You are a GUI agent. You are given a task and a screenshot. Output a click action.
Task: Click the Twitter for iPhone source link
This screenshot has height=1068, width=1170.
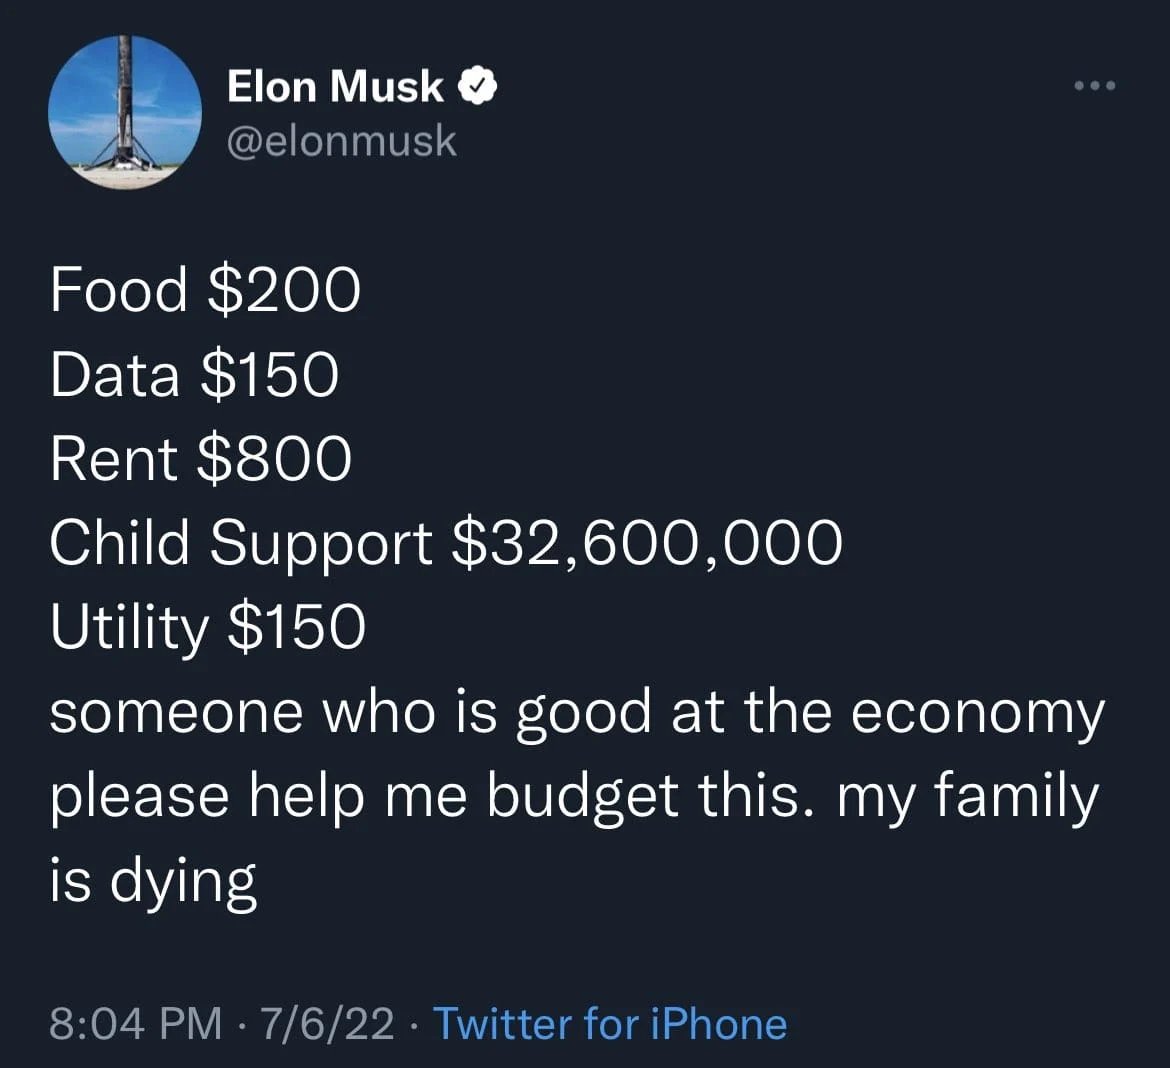click(x=609, y=1024)
